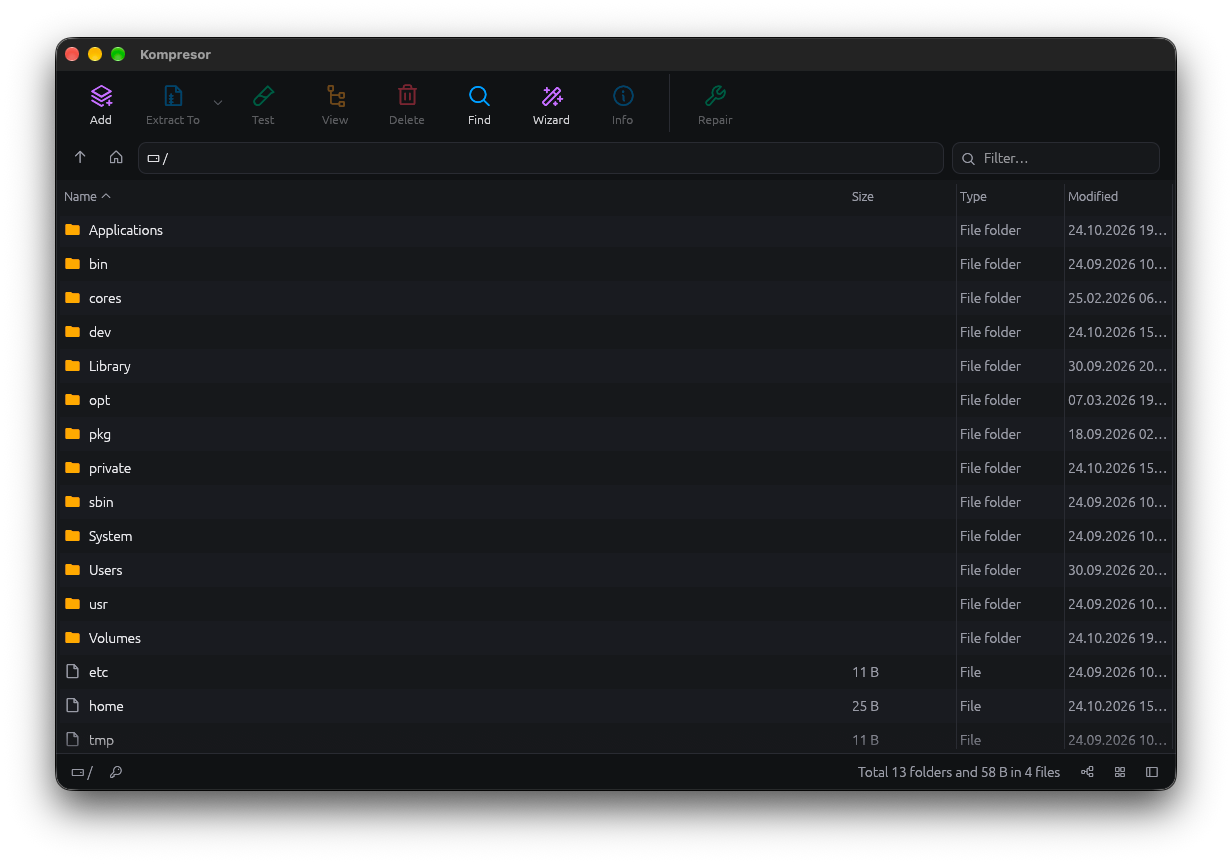1232x864 pixels.
Task: Select the opt folder
Action: tap(614, 400)
